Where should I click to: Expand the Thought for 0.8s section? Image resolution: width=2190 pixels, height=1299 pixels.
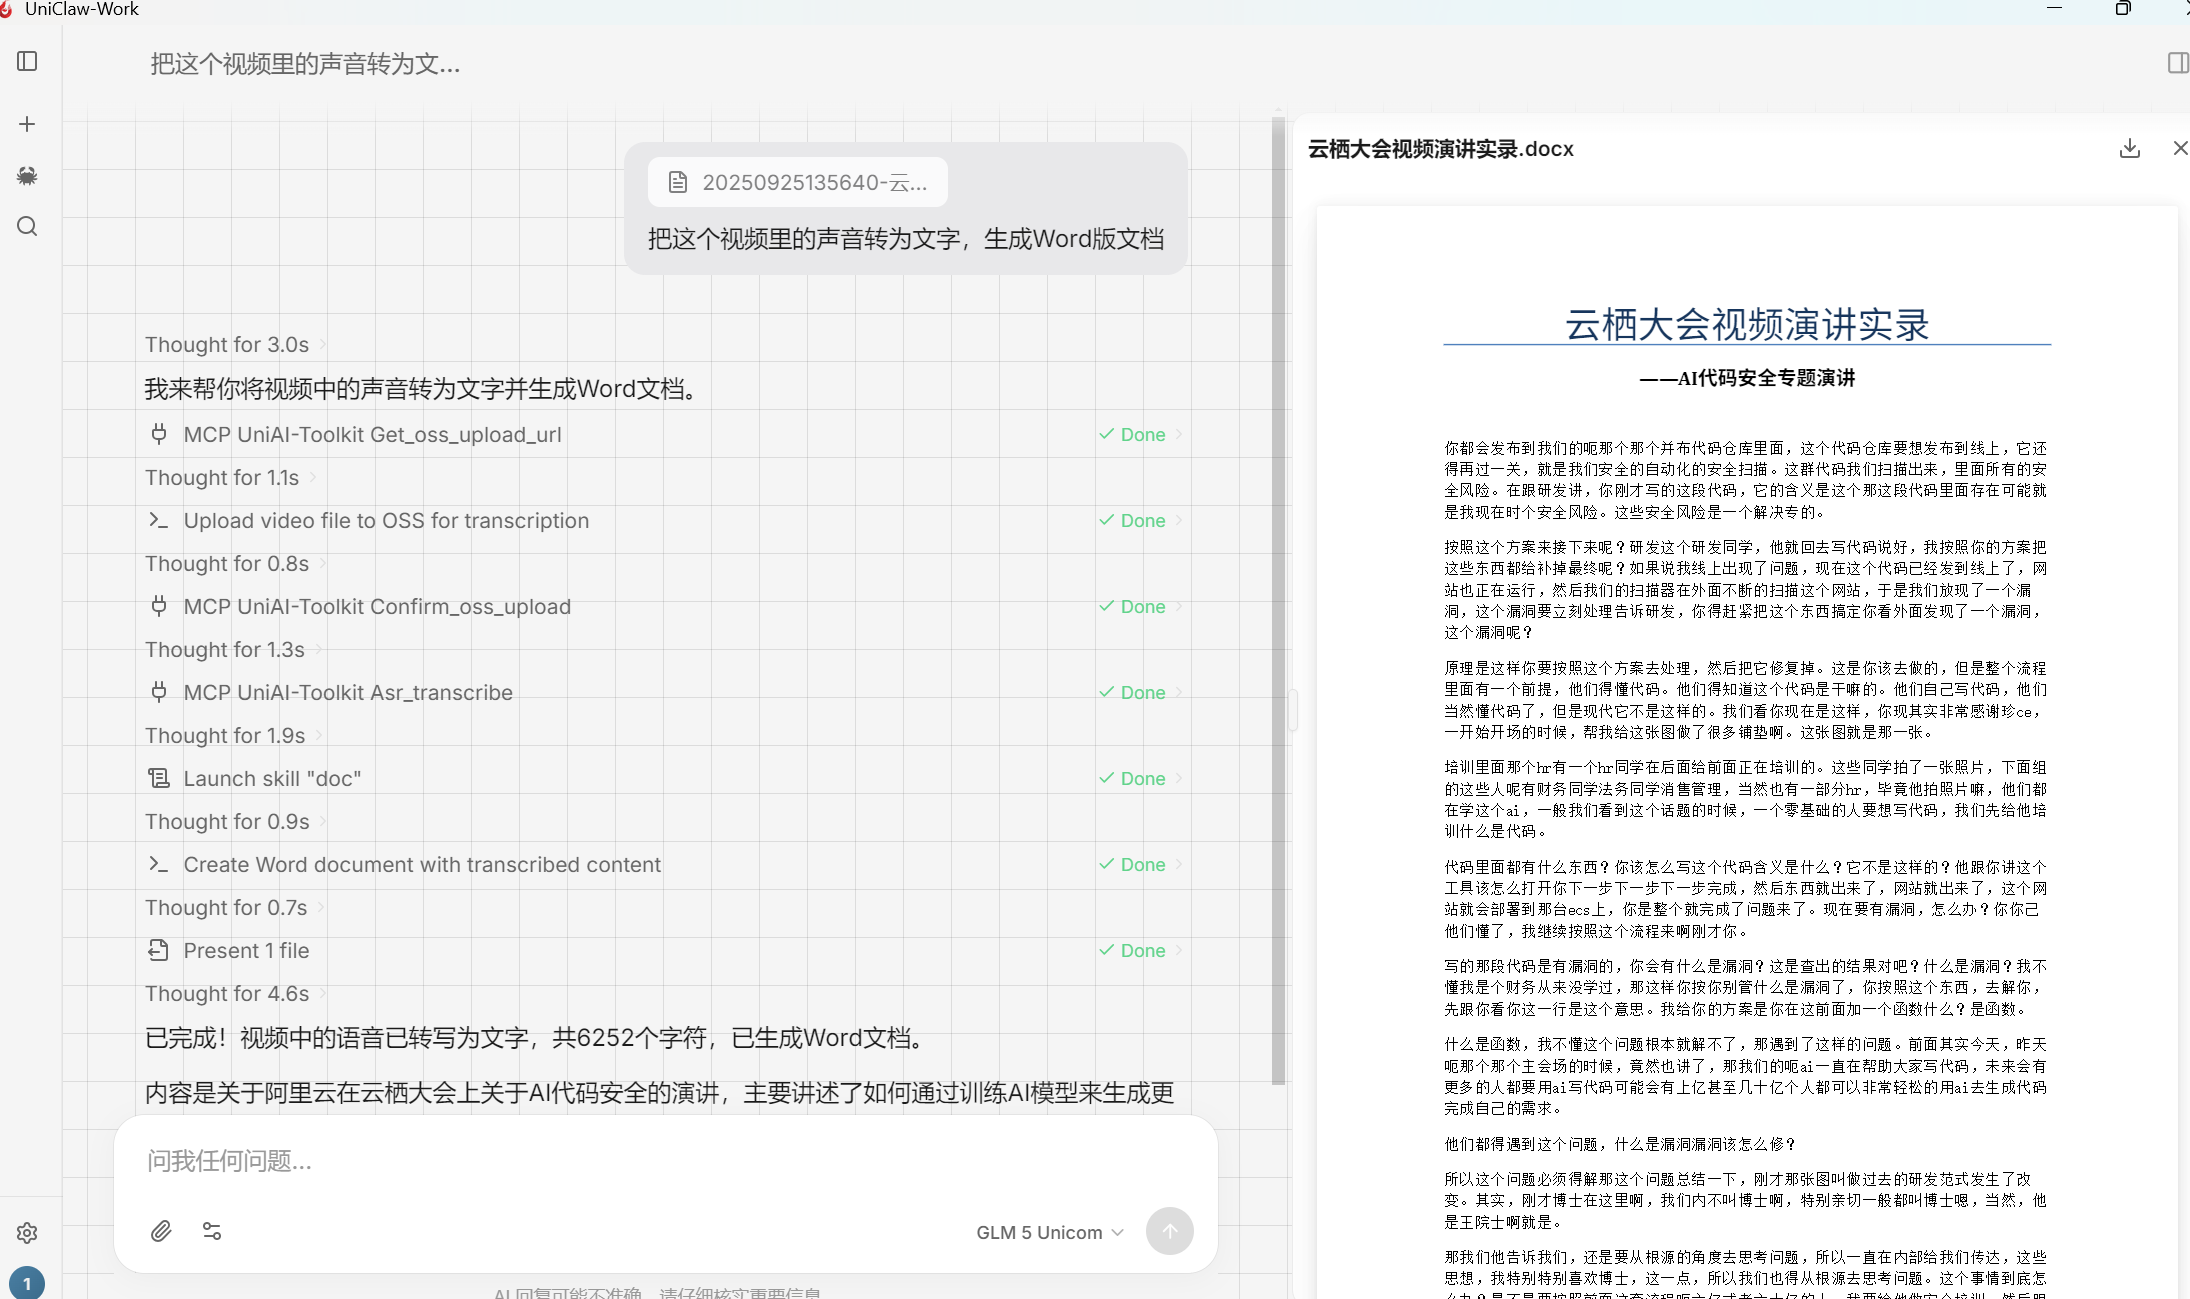tap(236, 564)
